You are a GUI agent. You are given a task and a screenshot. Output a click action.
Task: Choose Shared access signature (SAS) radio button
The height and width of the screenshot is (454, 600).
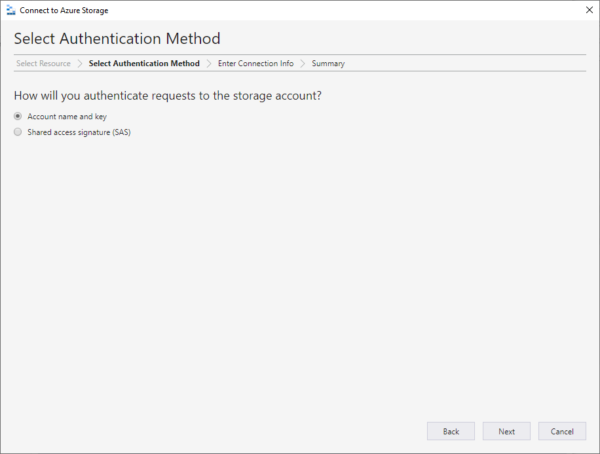[18, 132]
